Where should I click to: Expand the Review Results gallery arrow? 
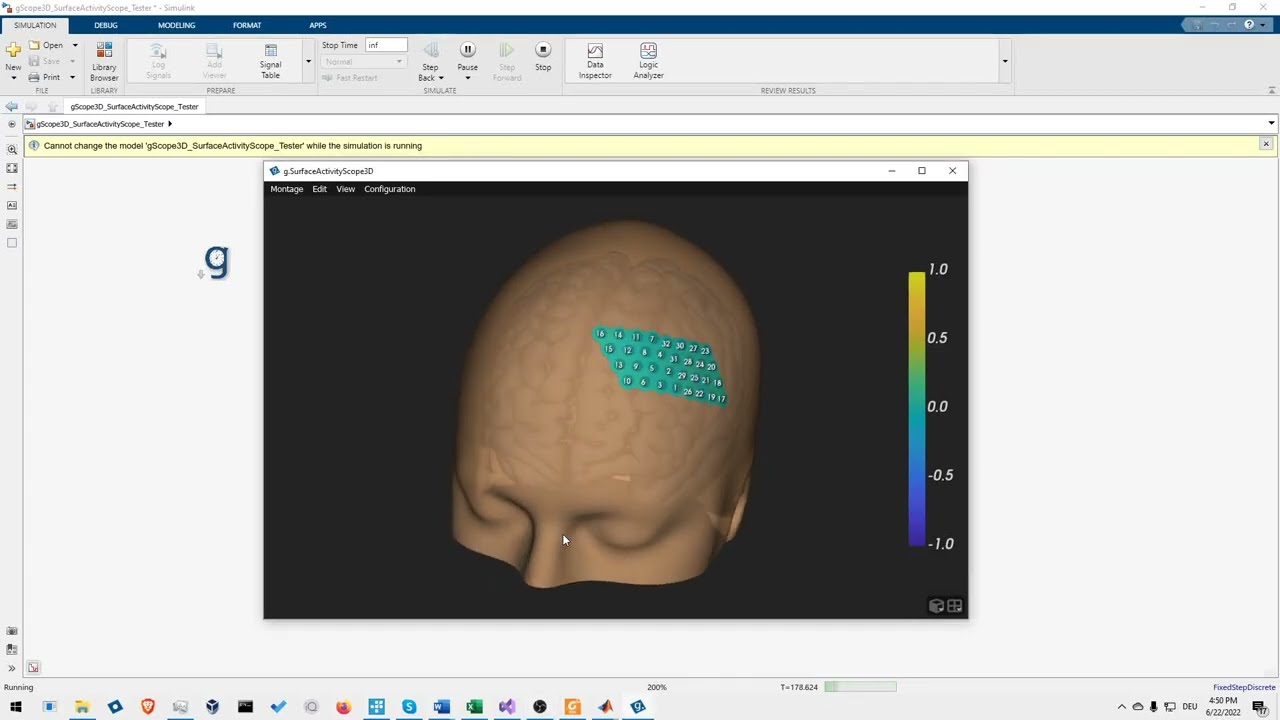click(x=1005, y=62)
